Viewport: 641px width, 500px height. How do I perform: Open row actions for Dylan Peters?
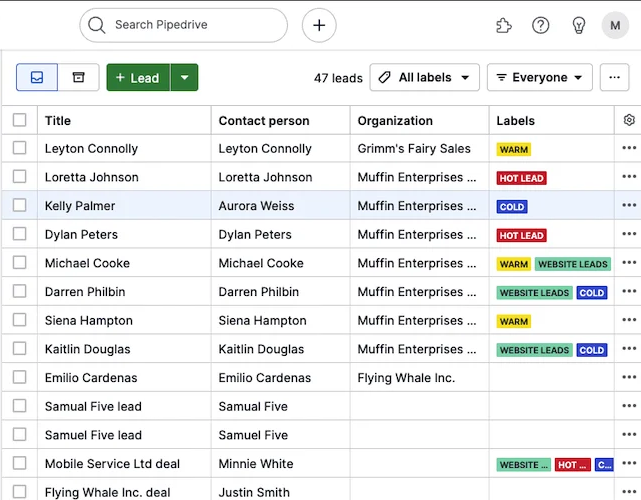click(x=629, y=234)
